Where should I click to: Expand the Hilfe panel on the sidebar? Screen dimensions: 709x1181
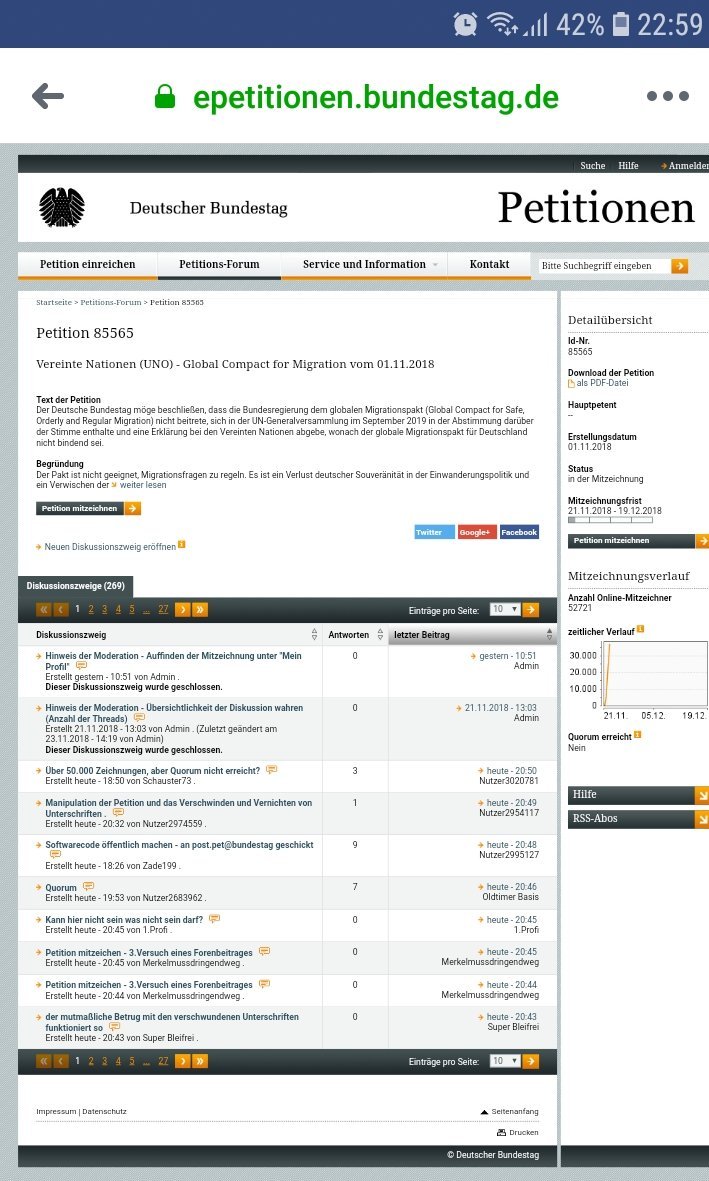(x=637, y=794)
